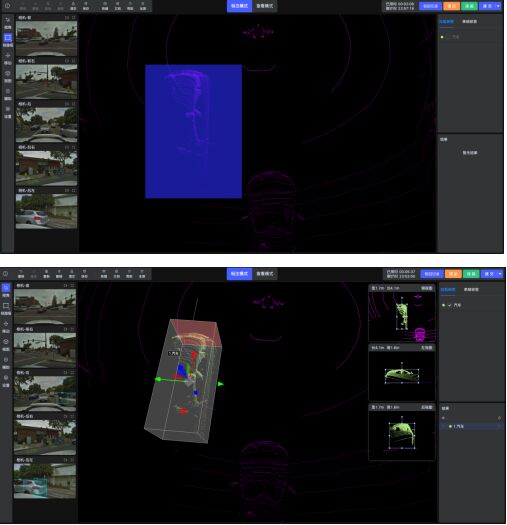This screenshot has width=507, height=525.
Task: Click left green gizmo arrow on 3D box
Action: (157, 379)
